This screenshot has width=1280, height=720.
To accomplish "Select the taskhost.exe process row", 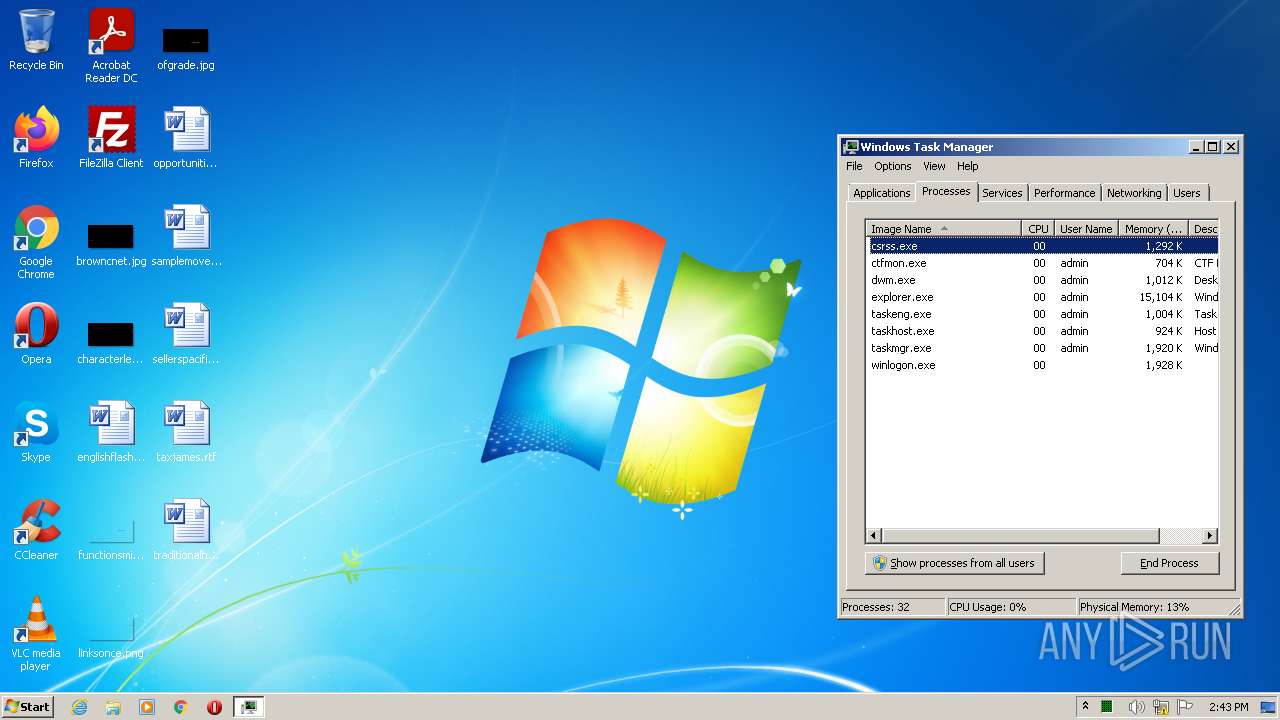I will (x=1042, y=331).
